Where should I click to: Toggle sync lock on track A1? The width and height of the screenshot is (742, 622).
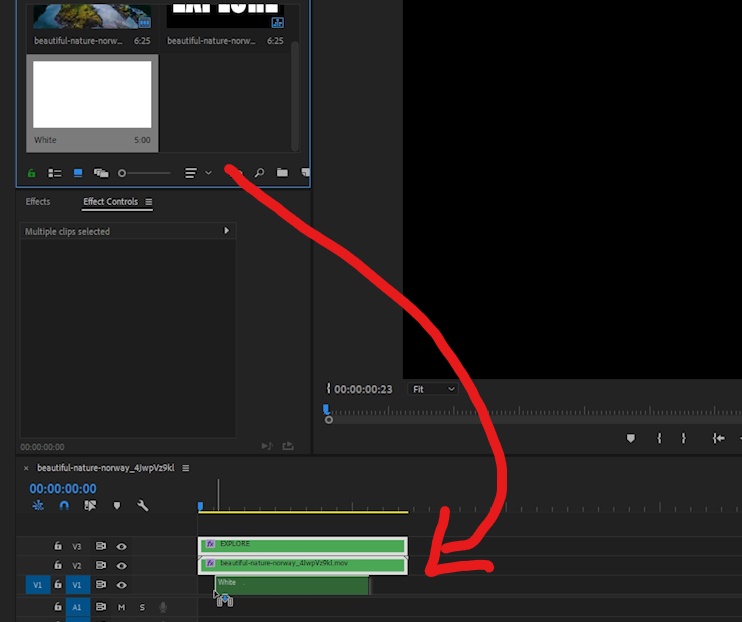[101, 606]
